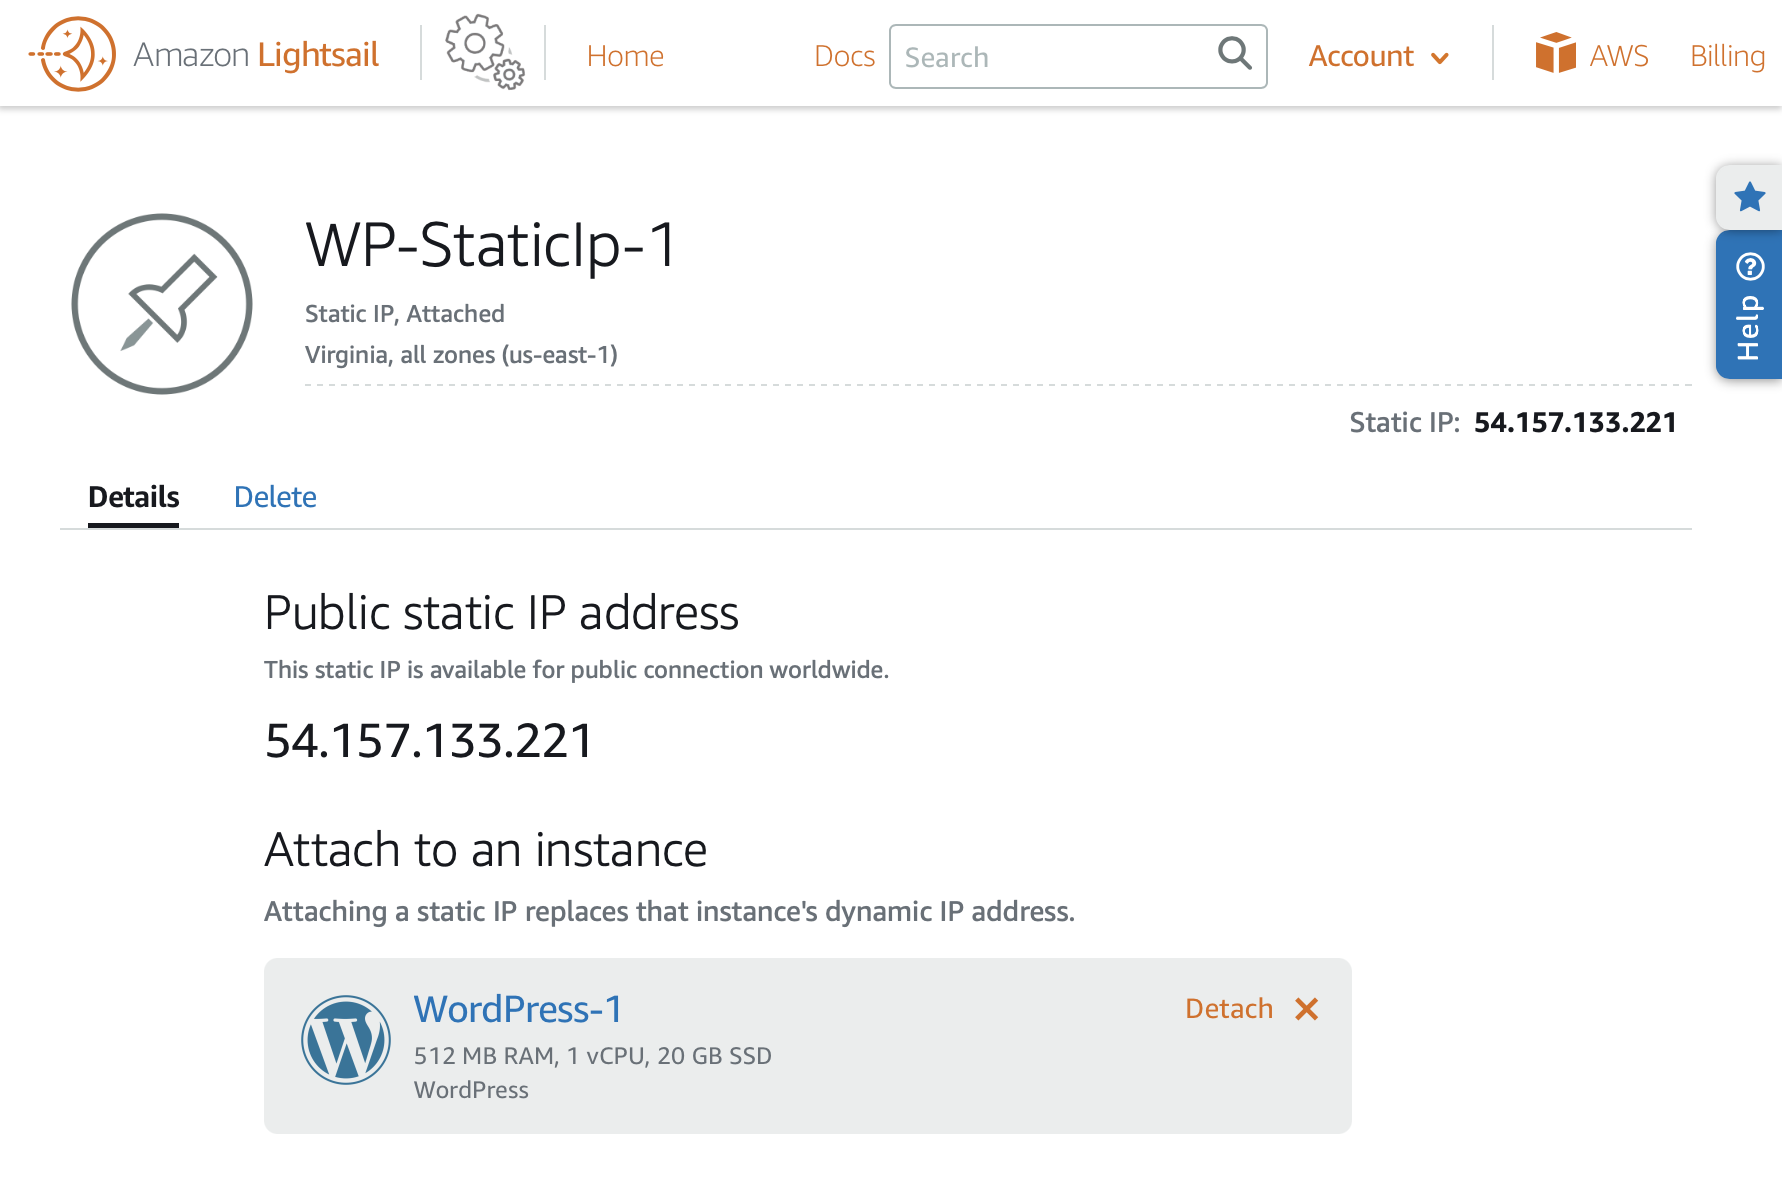Switch to the Delete tab
This screenshot has width=1782, height=1202.
275,497
